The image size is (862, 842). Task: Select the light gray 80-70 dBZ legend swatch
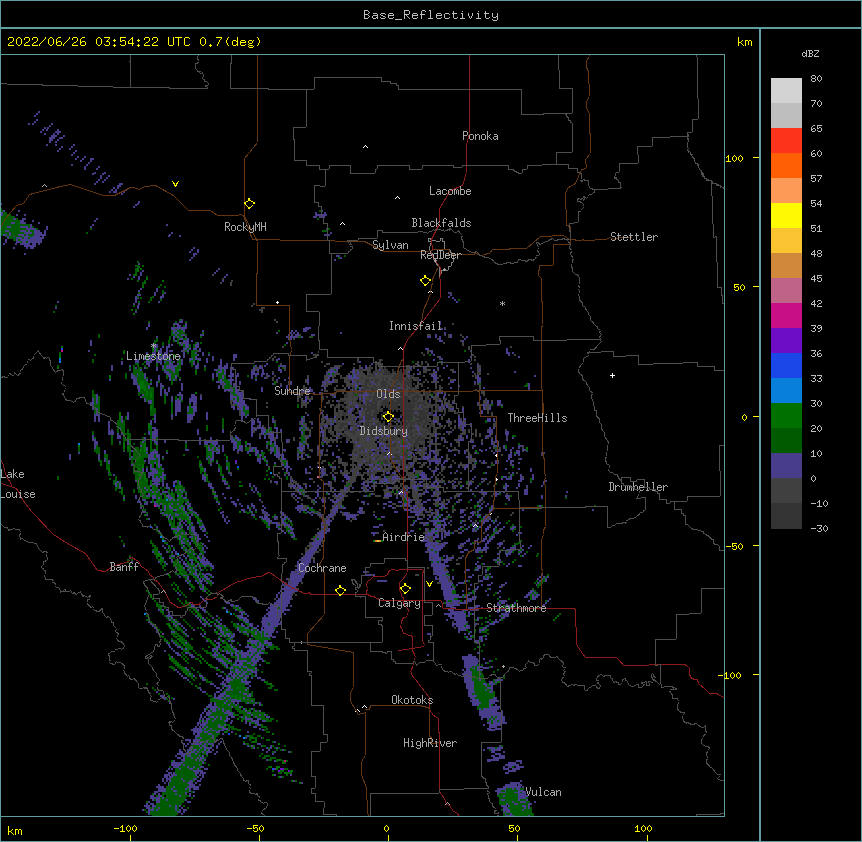[786, 91]
